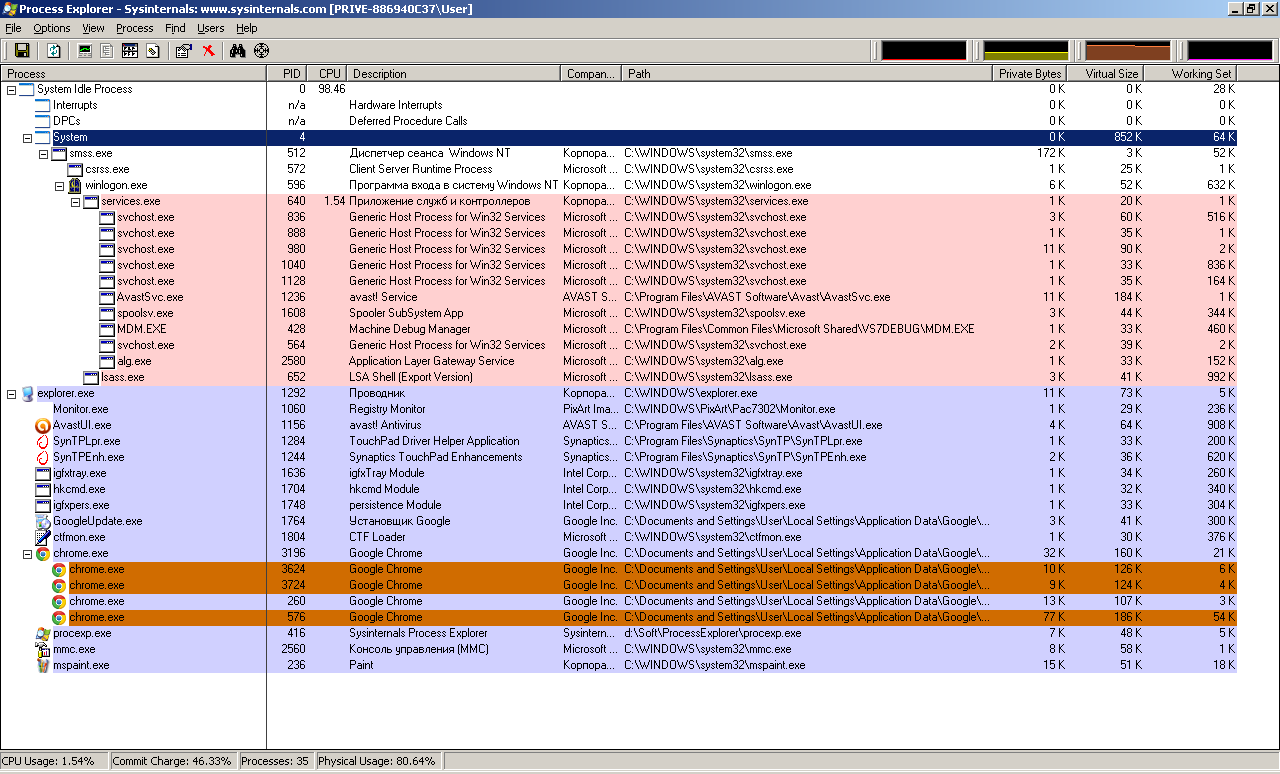Click the Save toolbar icon

[21, 51]
